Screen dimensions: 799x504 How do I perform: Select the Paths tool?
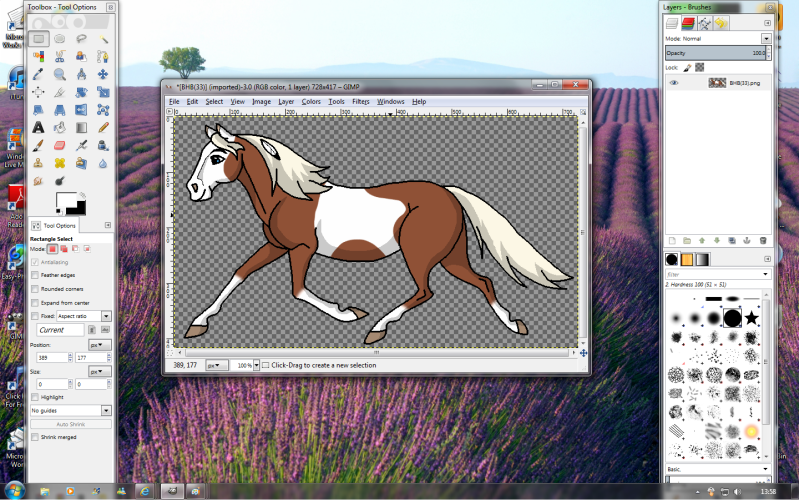point(103,56)
